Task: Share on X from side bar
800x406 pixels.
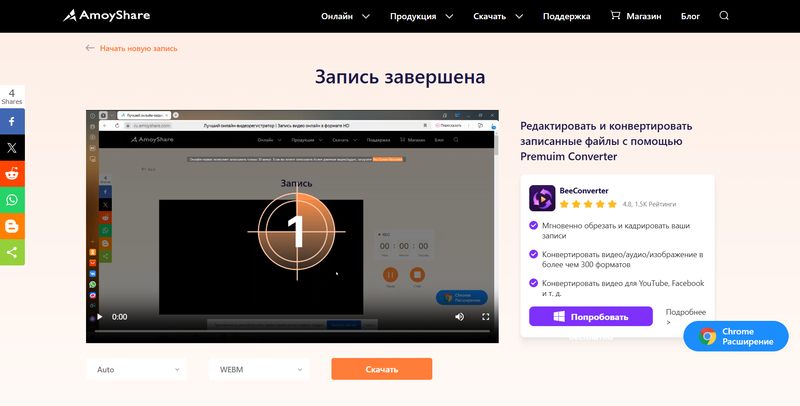Action: tap(12, 148)
